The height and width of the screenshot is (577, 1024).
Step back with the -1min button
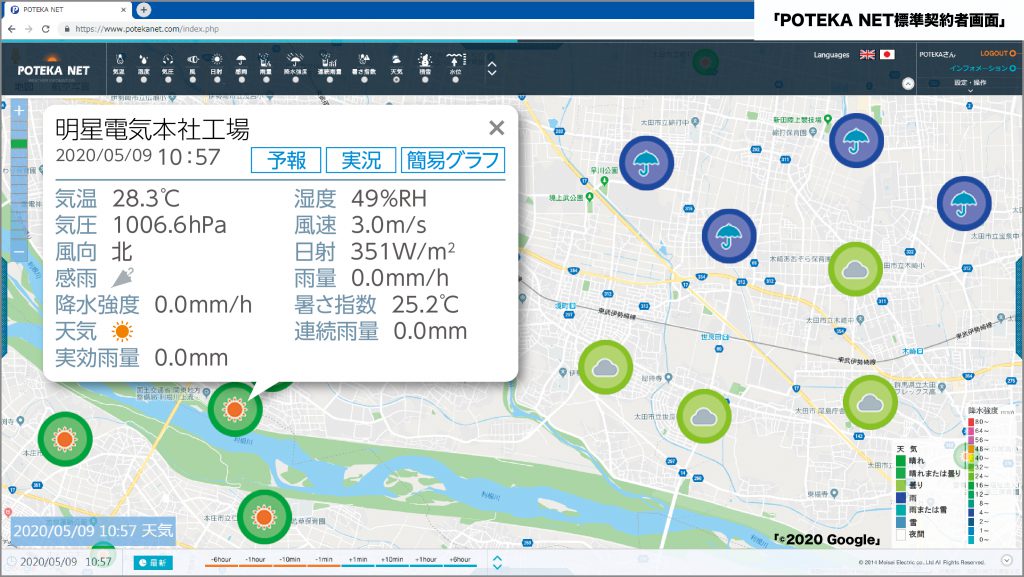pyautogui.click(x=324, y=560)
